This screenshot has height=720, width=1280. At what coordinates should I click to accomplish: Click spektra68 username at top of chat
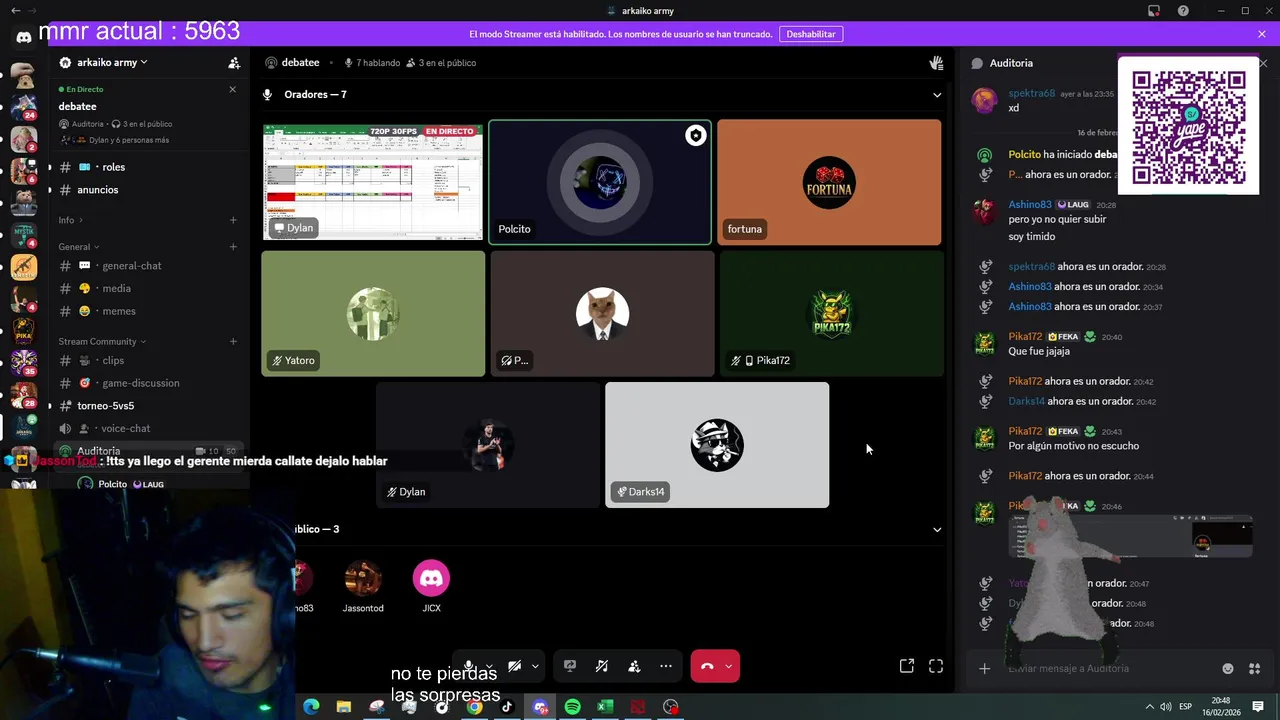pos(1032,93)
